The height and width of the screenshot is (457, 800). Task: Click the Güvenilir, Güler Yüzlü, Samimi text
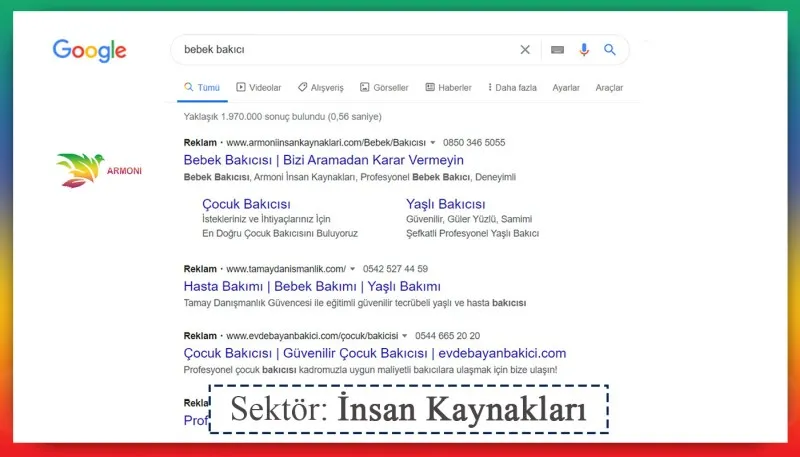pos(469,219)
